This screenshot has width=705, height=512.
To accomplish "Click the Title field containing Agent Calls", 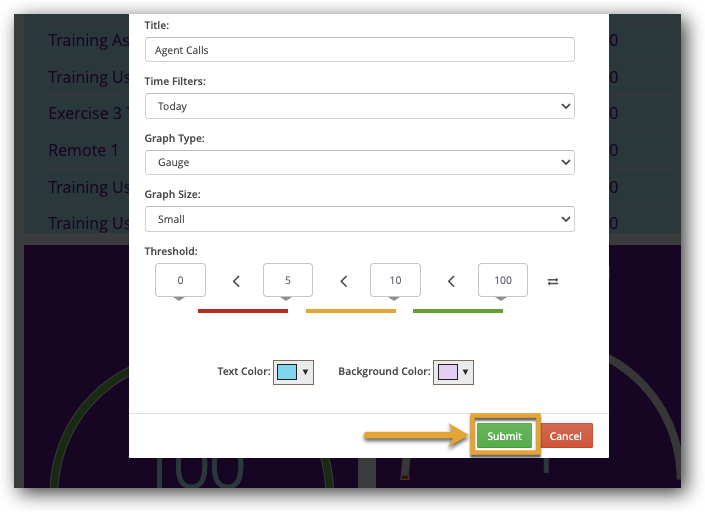I will click(x=359, y=50).
